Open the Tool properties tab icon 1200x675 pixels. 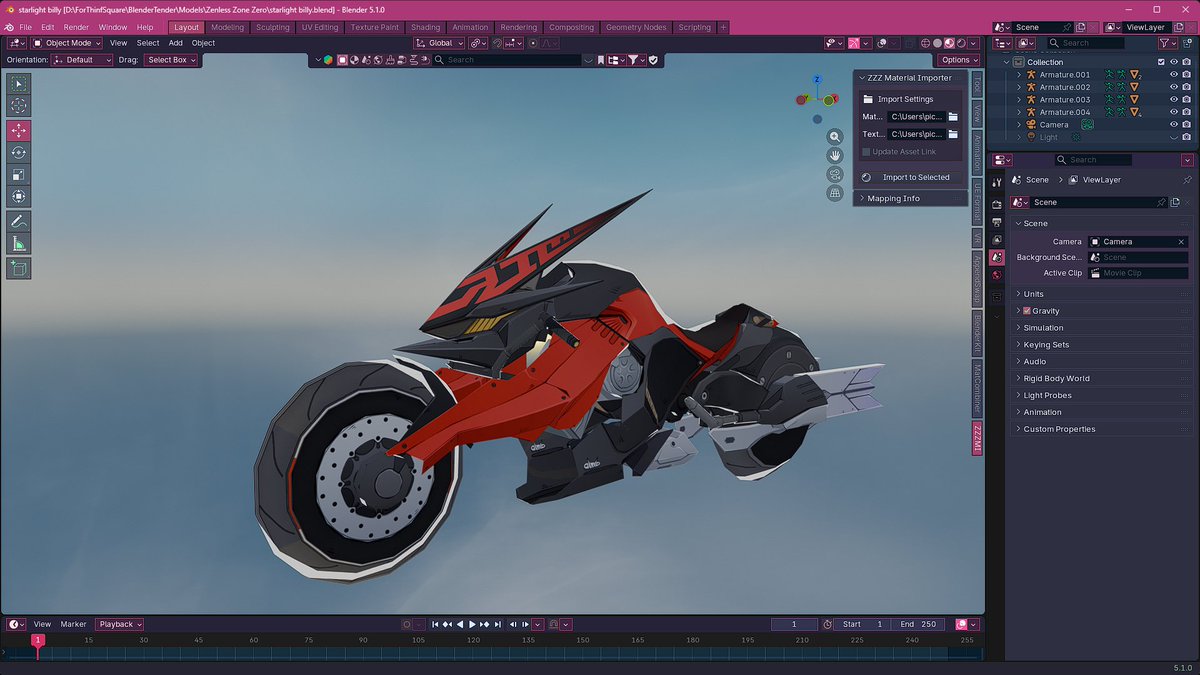pos(997,182)
